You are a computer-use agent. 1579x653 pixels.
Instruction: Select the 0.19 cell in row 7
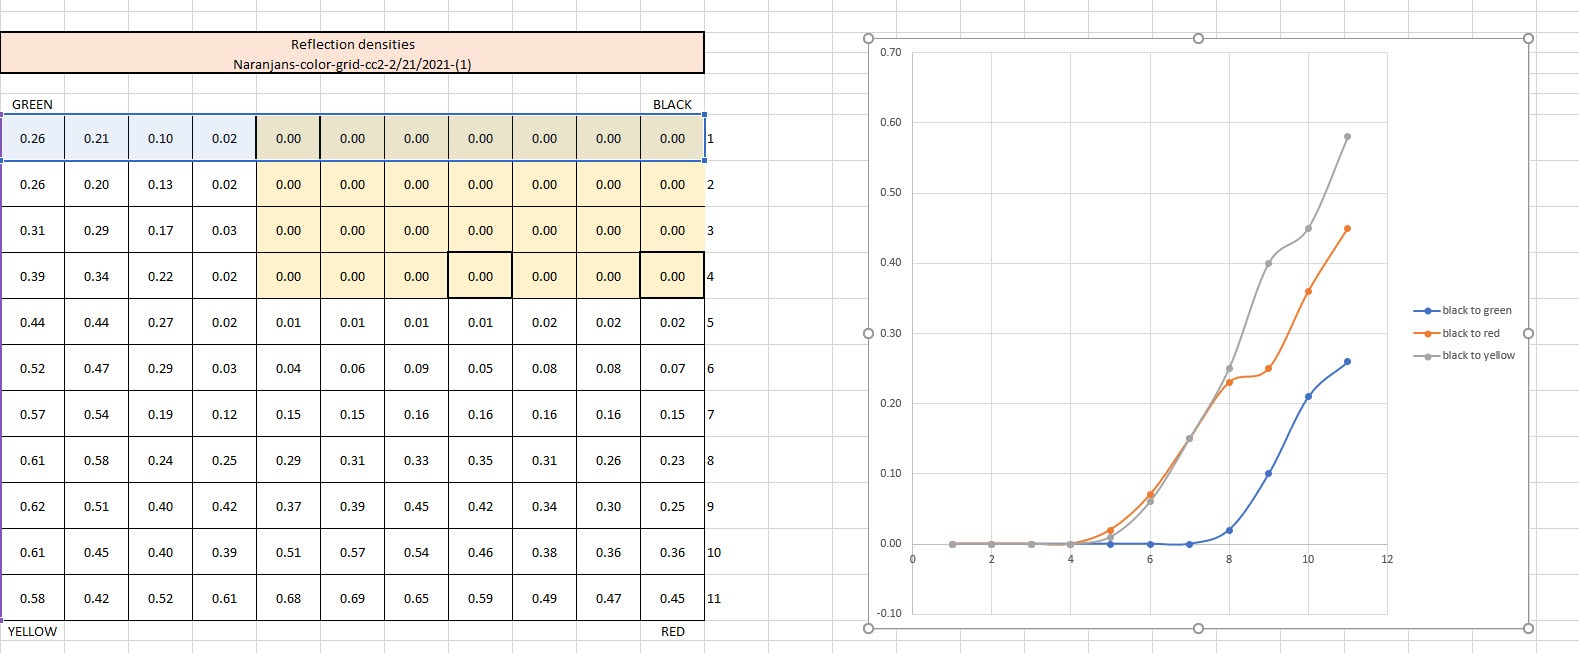coord(160,414)
